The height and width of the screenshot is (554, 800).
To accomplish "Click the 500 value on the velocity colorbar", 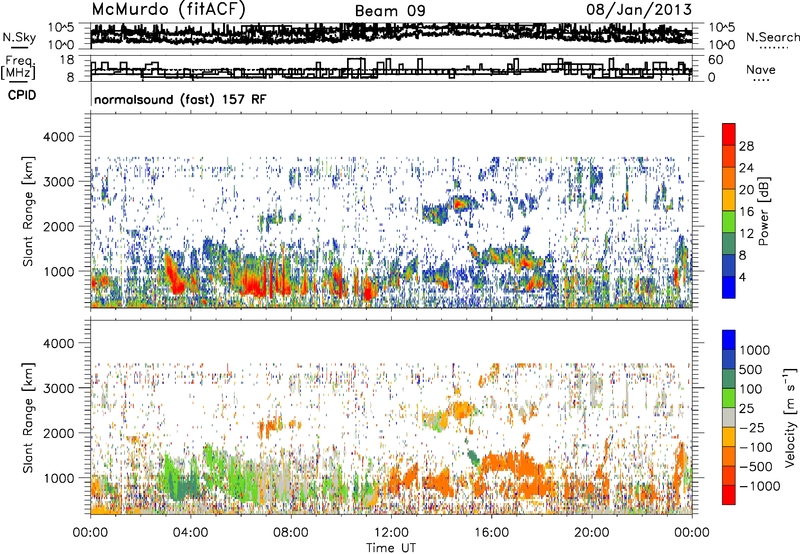I will click(751, 369).
